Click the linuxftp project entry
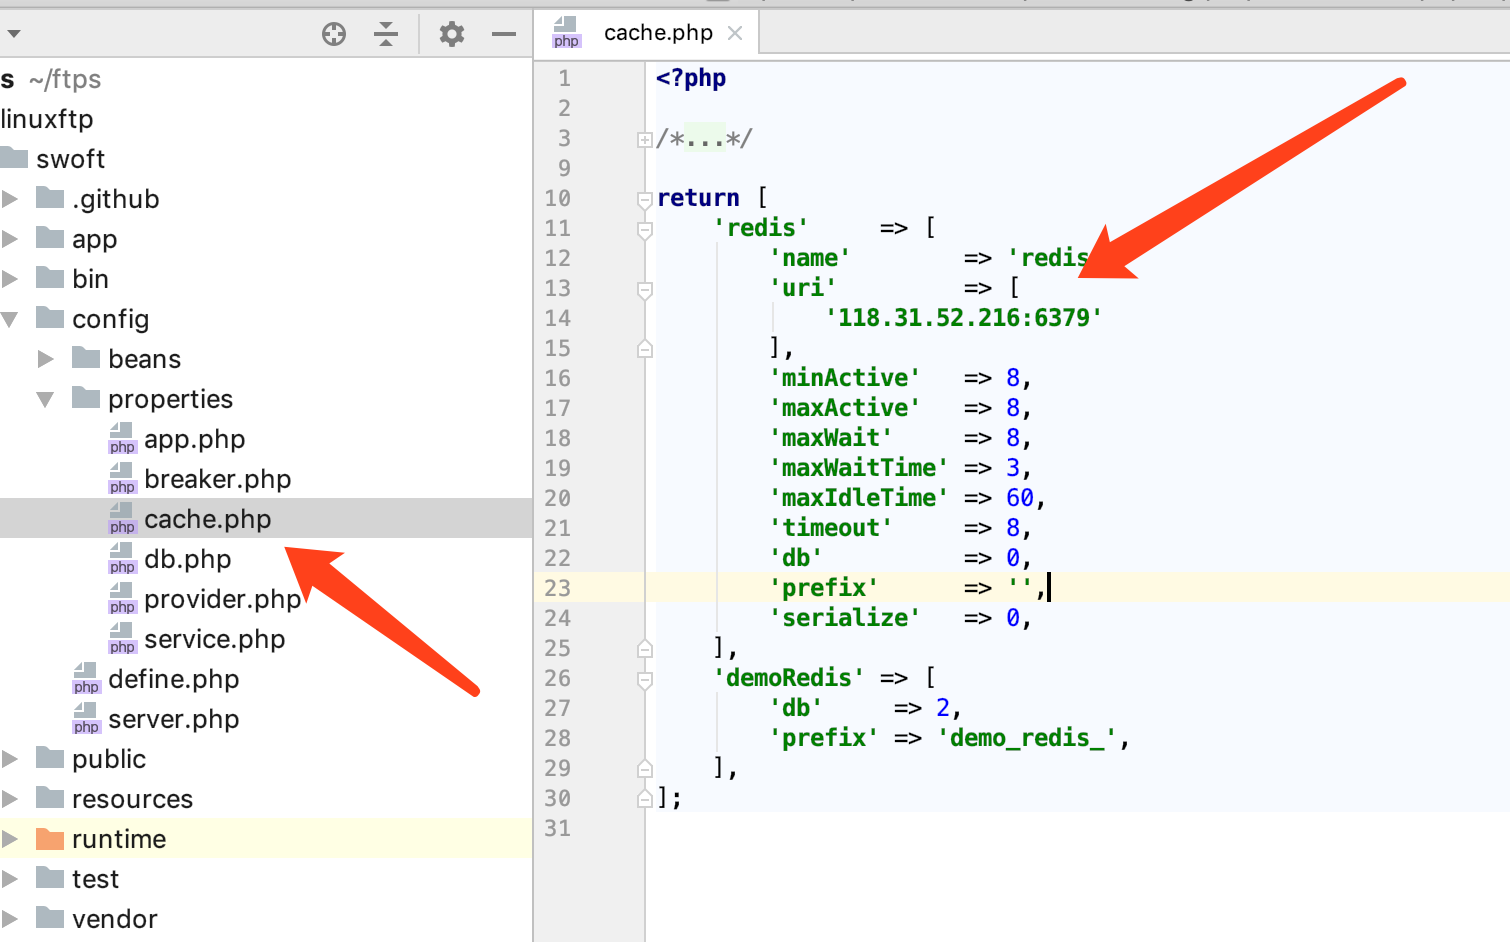The image size is (1510, 942). click(47, 119)
